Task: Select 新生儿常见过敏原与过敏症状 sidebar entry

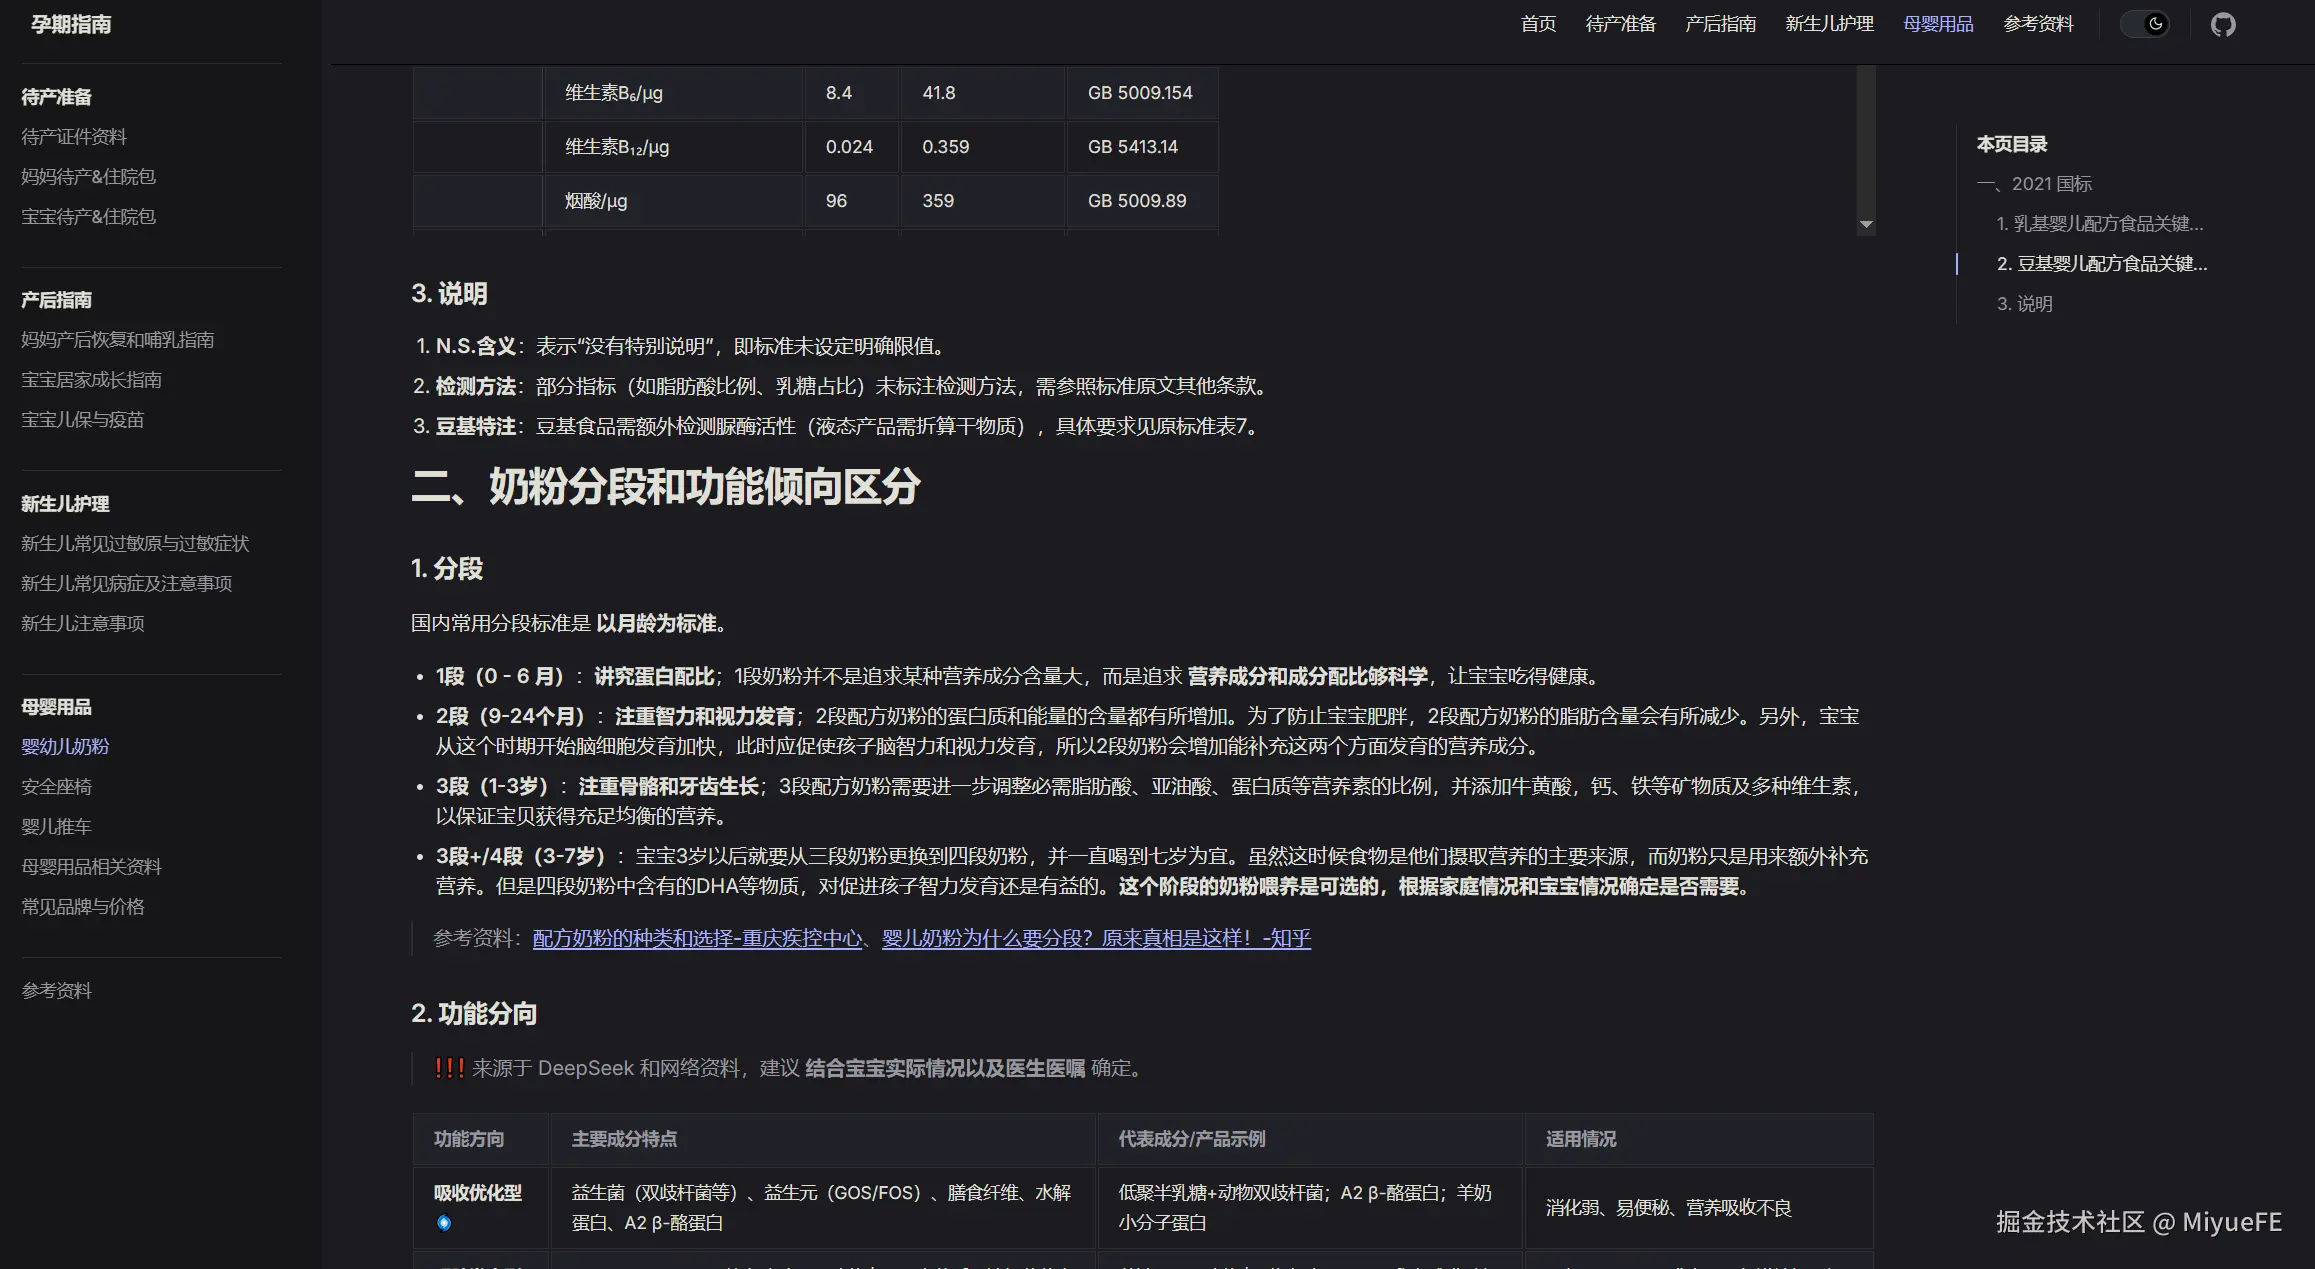Action: point(135,543)
